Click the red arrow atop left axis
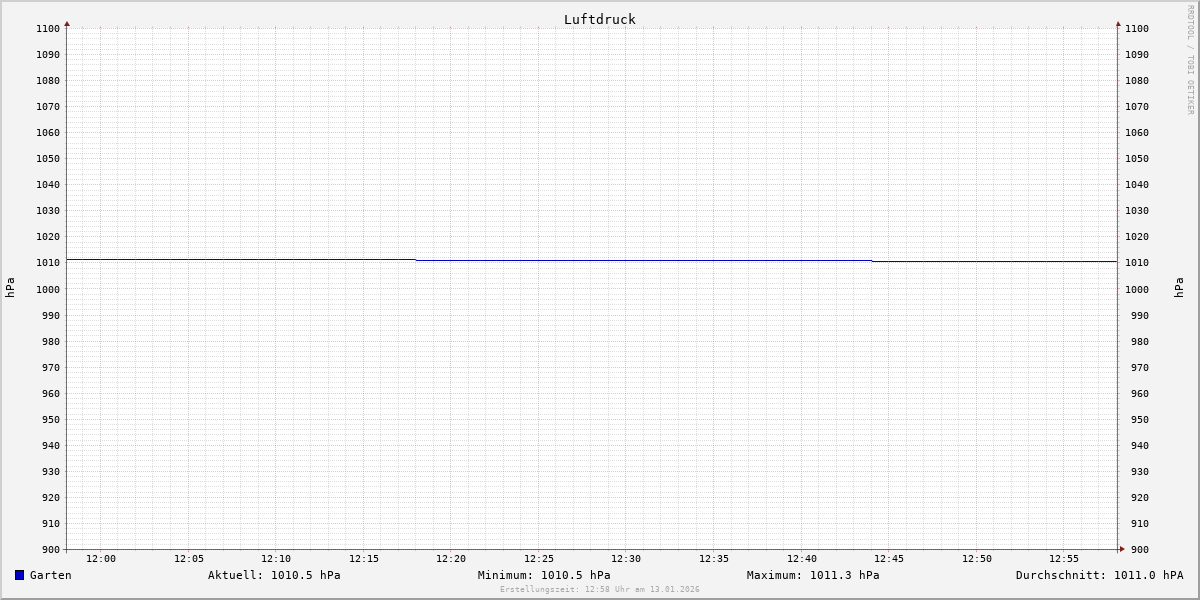The width and height of the screenshot is (1200, 600). tap(67, 23)
